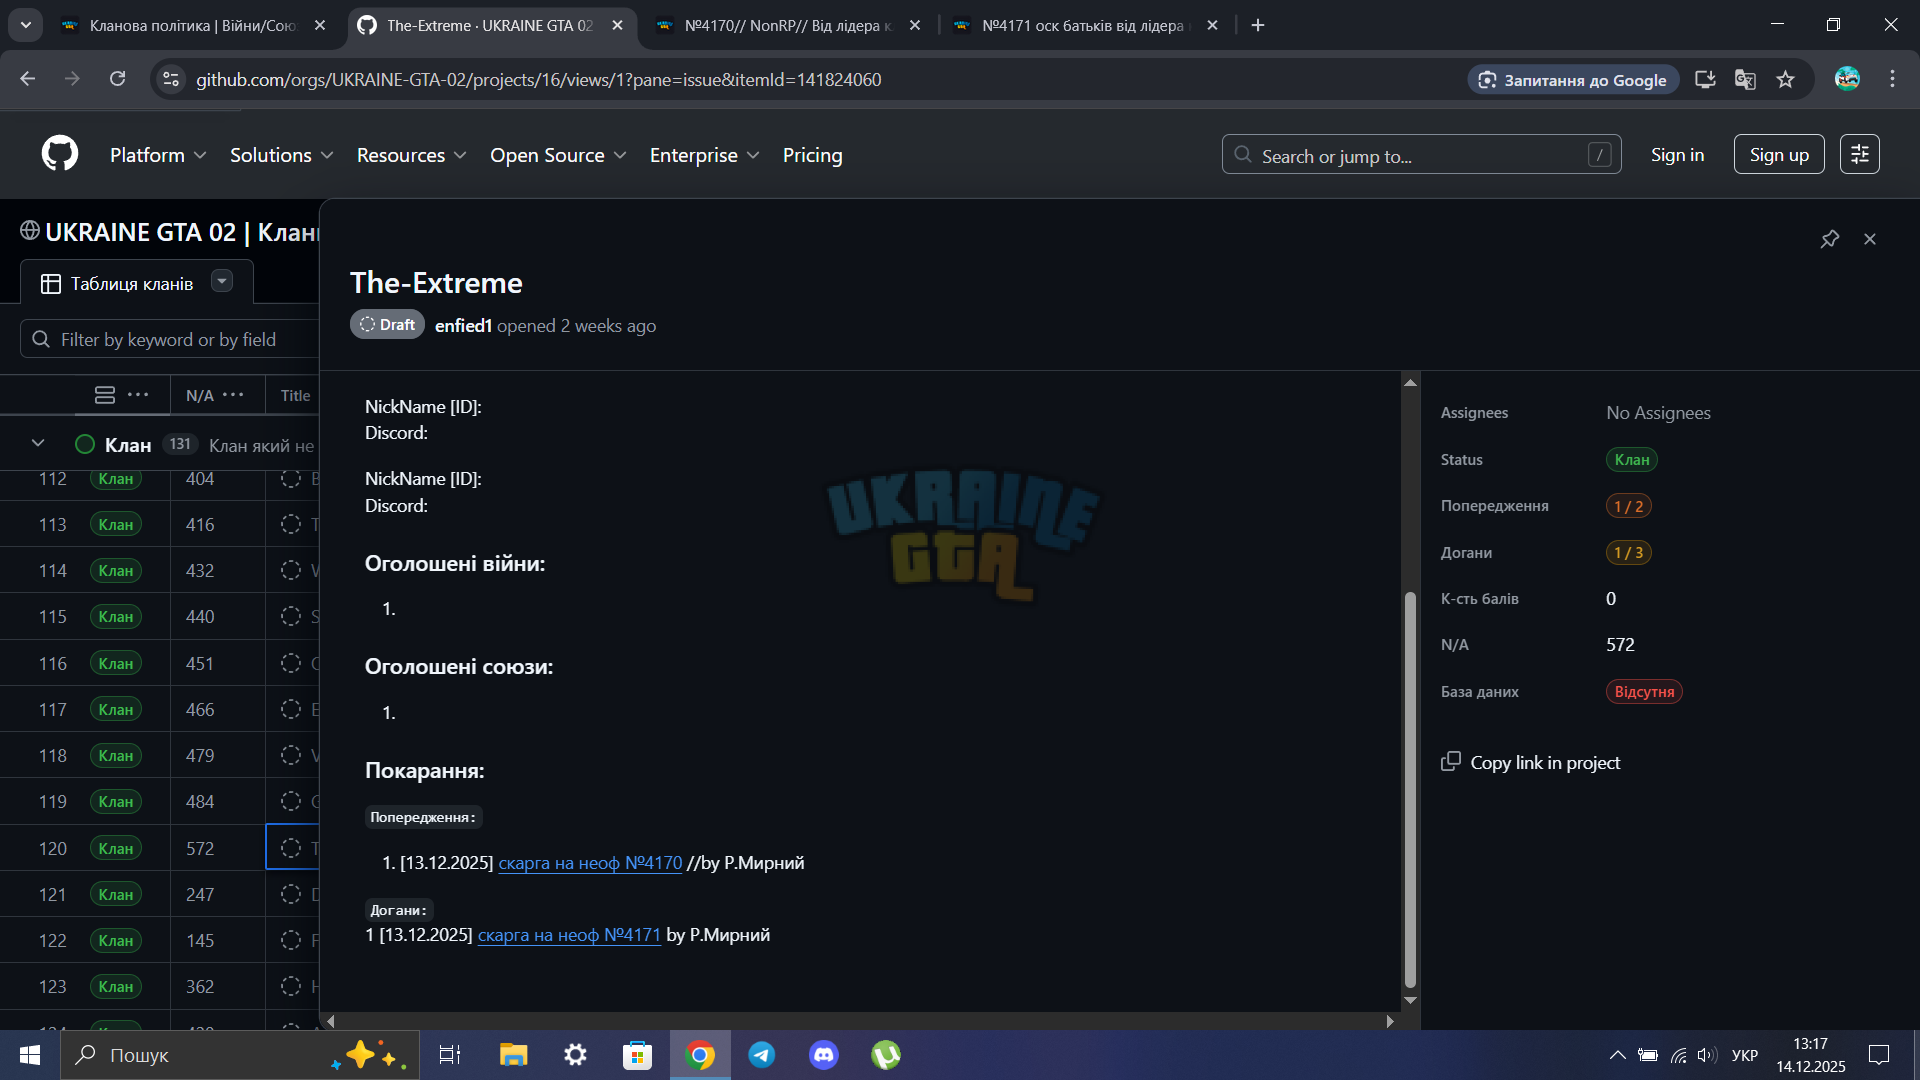The height and width of the screenshot is (1080, 1920).
Task: Click Sign in link
Action: 1677,155
